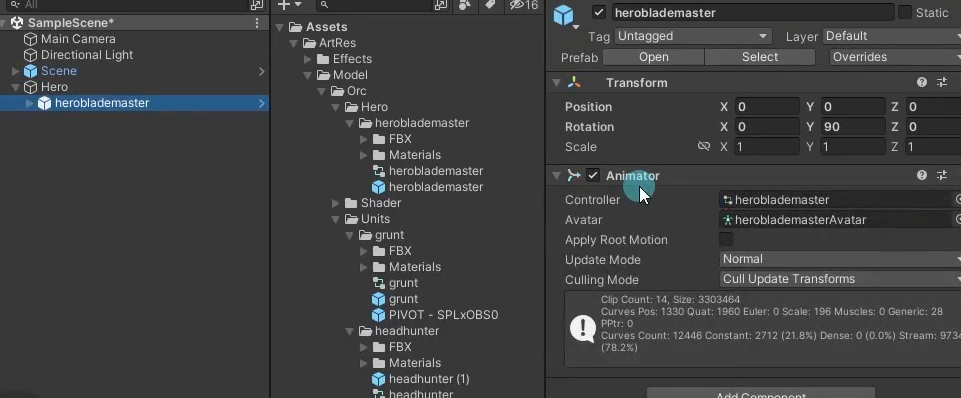Click the Animator component icon
Viewport: 961px width, 398px height.
click(x=574, y=175)
